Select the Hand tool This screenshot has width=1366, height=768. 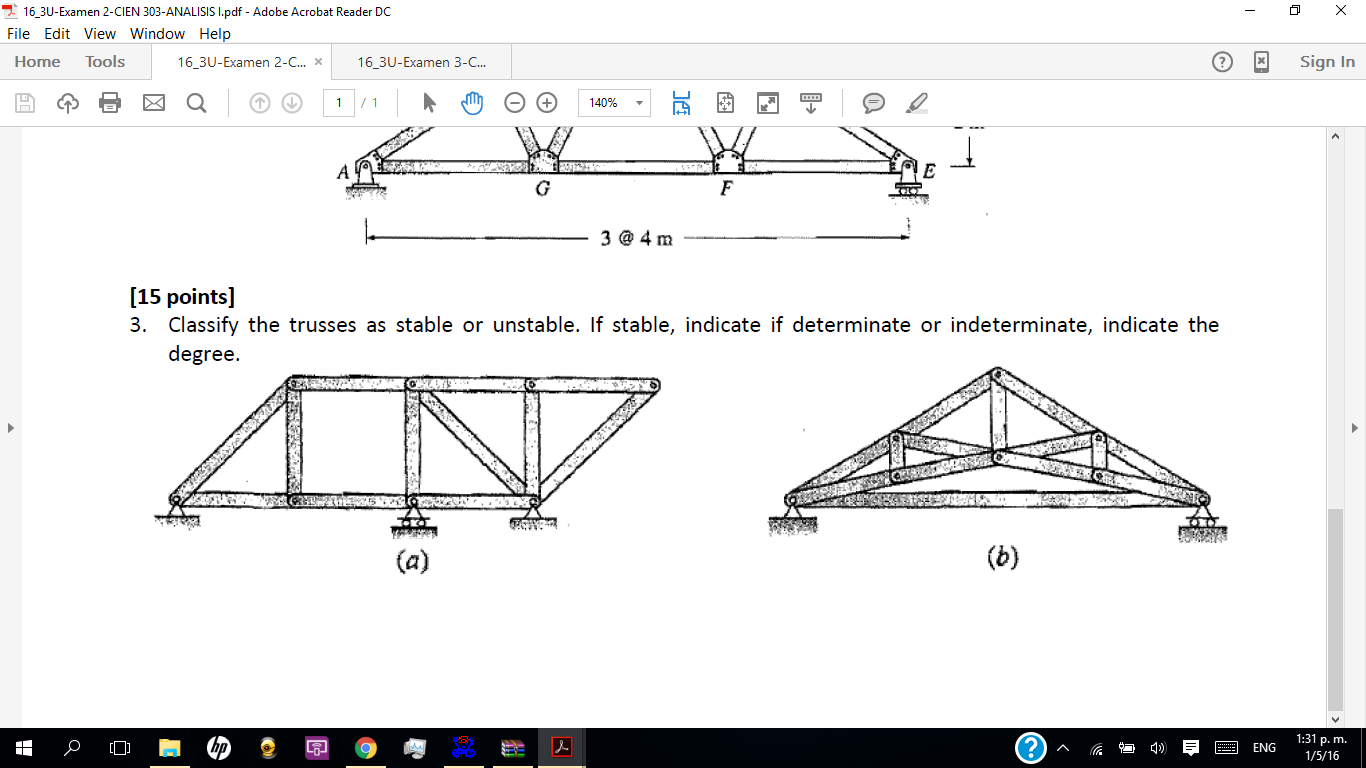[470, 102]
